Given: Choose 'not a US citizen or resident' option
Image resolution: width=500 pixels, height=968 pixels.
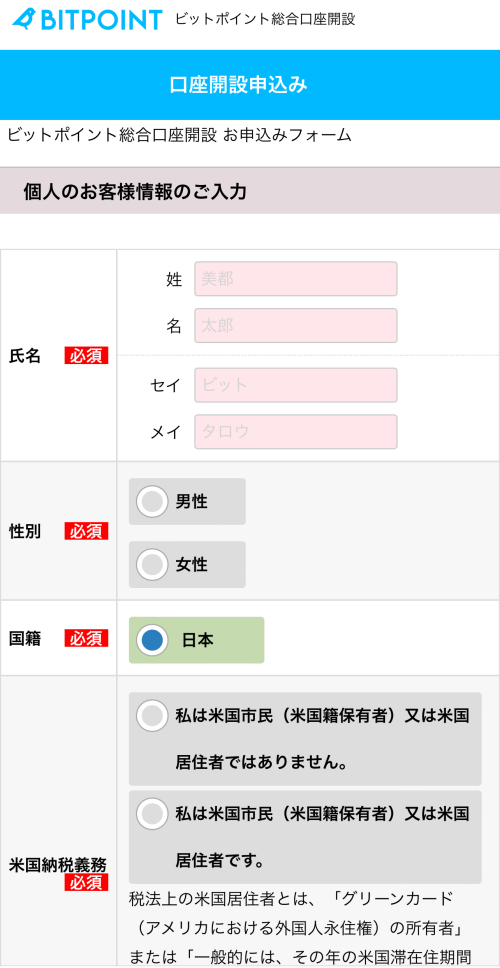Looking at the screenshot, I should tap(305, 739).
